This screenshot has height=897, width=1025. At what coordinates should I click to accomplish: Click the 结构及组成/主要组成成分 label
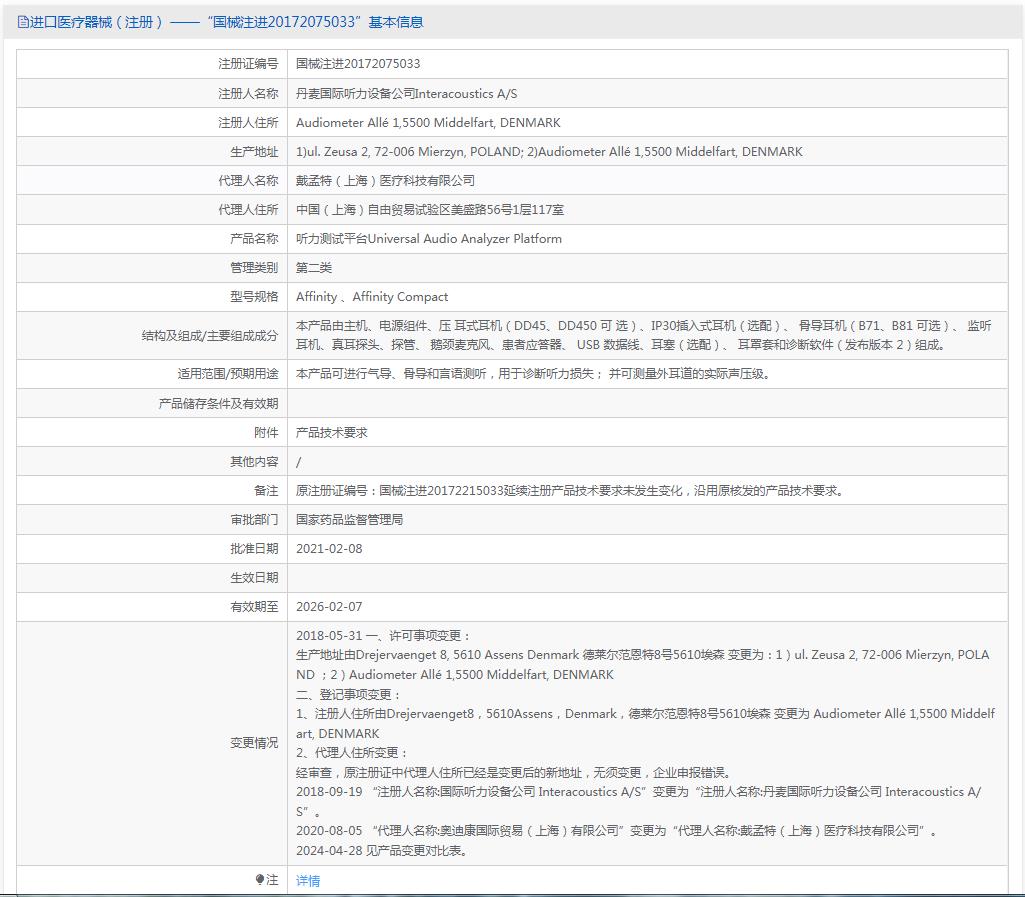(x=210, y=335)
